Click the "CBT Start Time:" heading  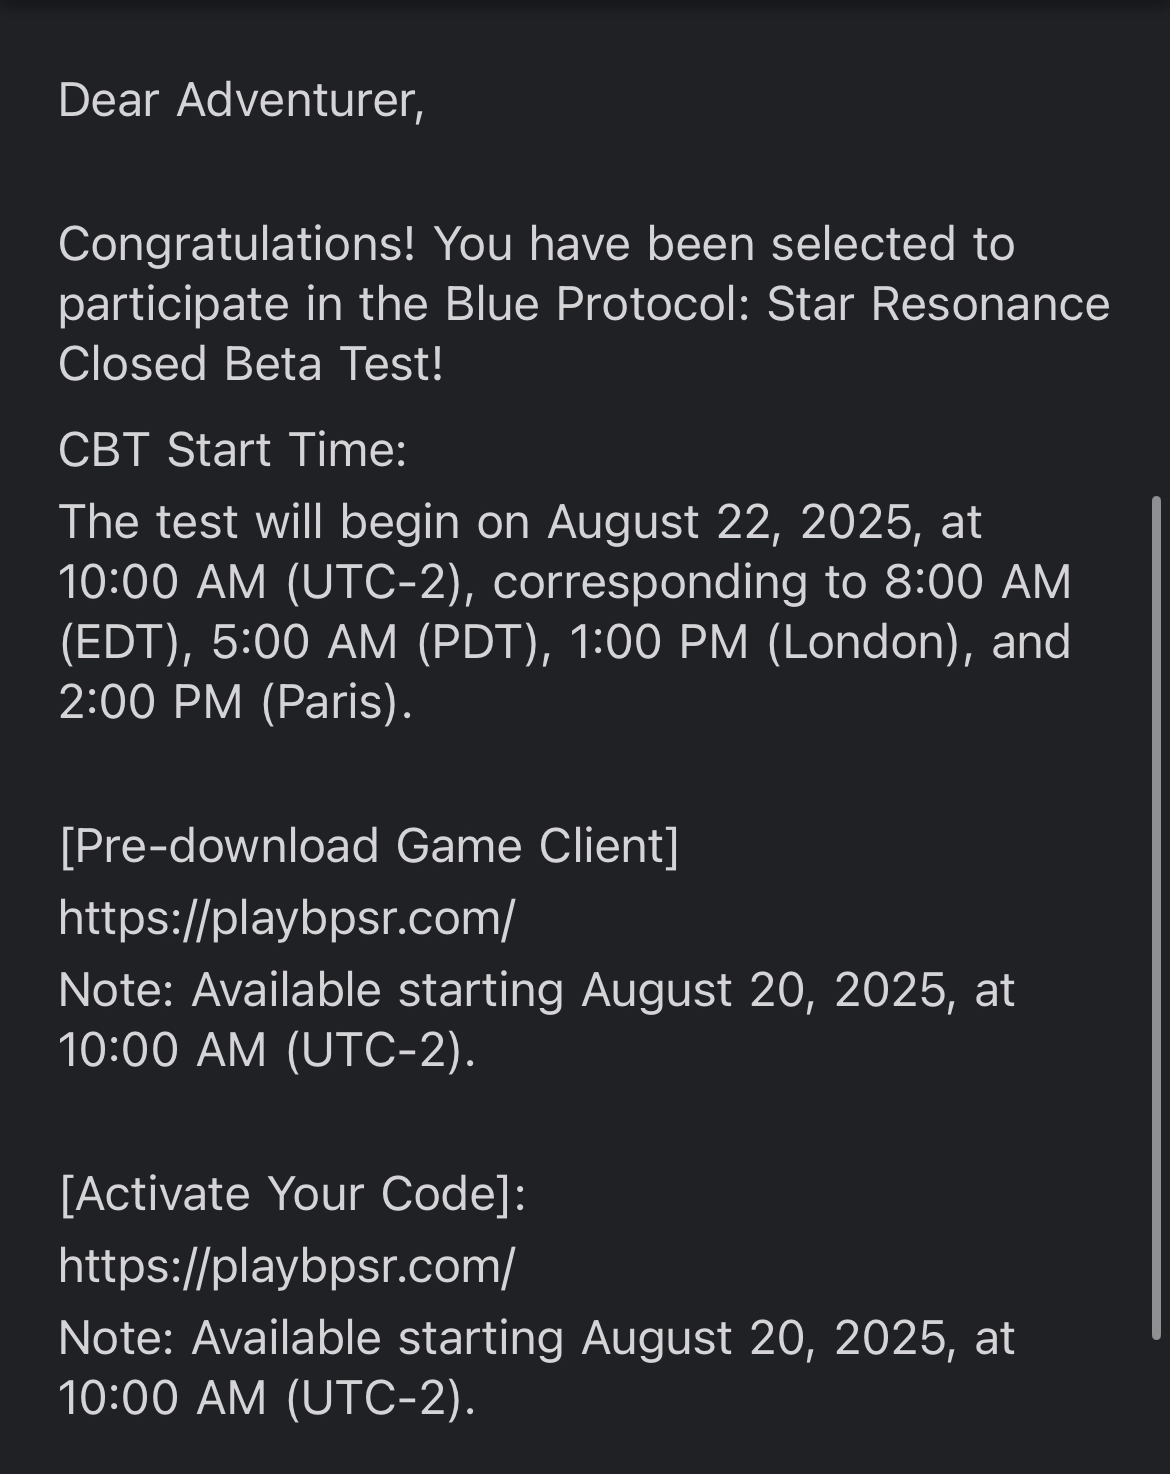click(x=232, y=450)
